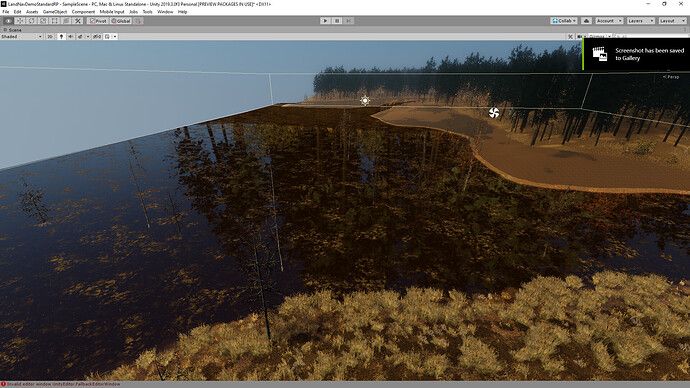Select the wind zone gizmo
Viewport: 690px width, 388px height.
coord(494,113)
